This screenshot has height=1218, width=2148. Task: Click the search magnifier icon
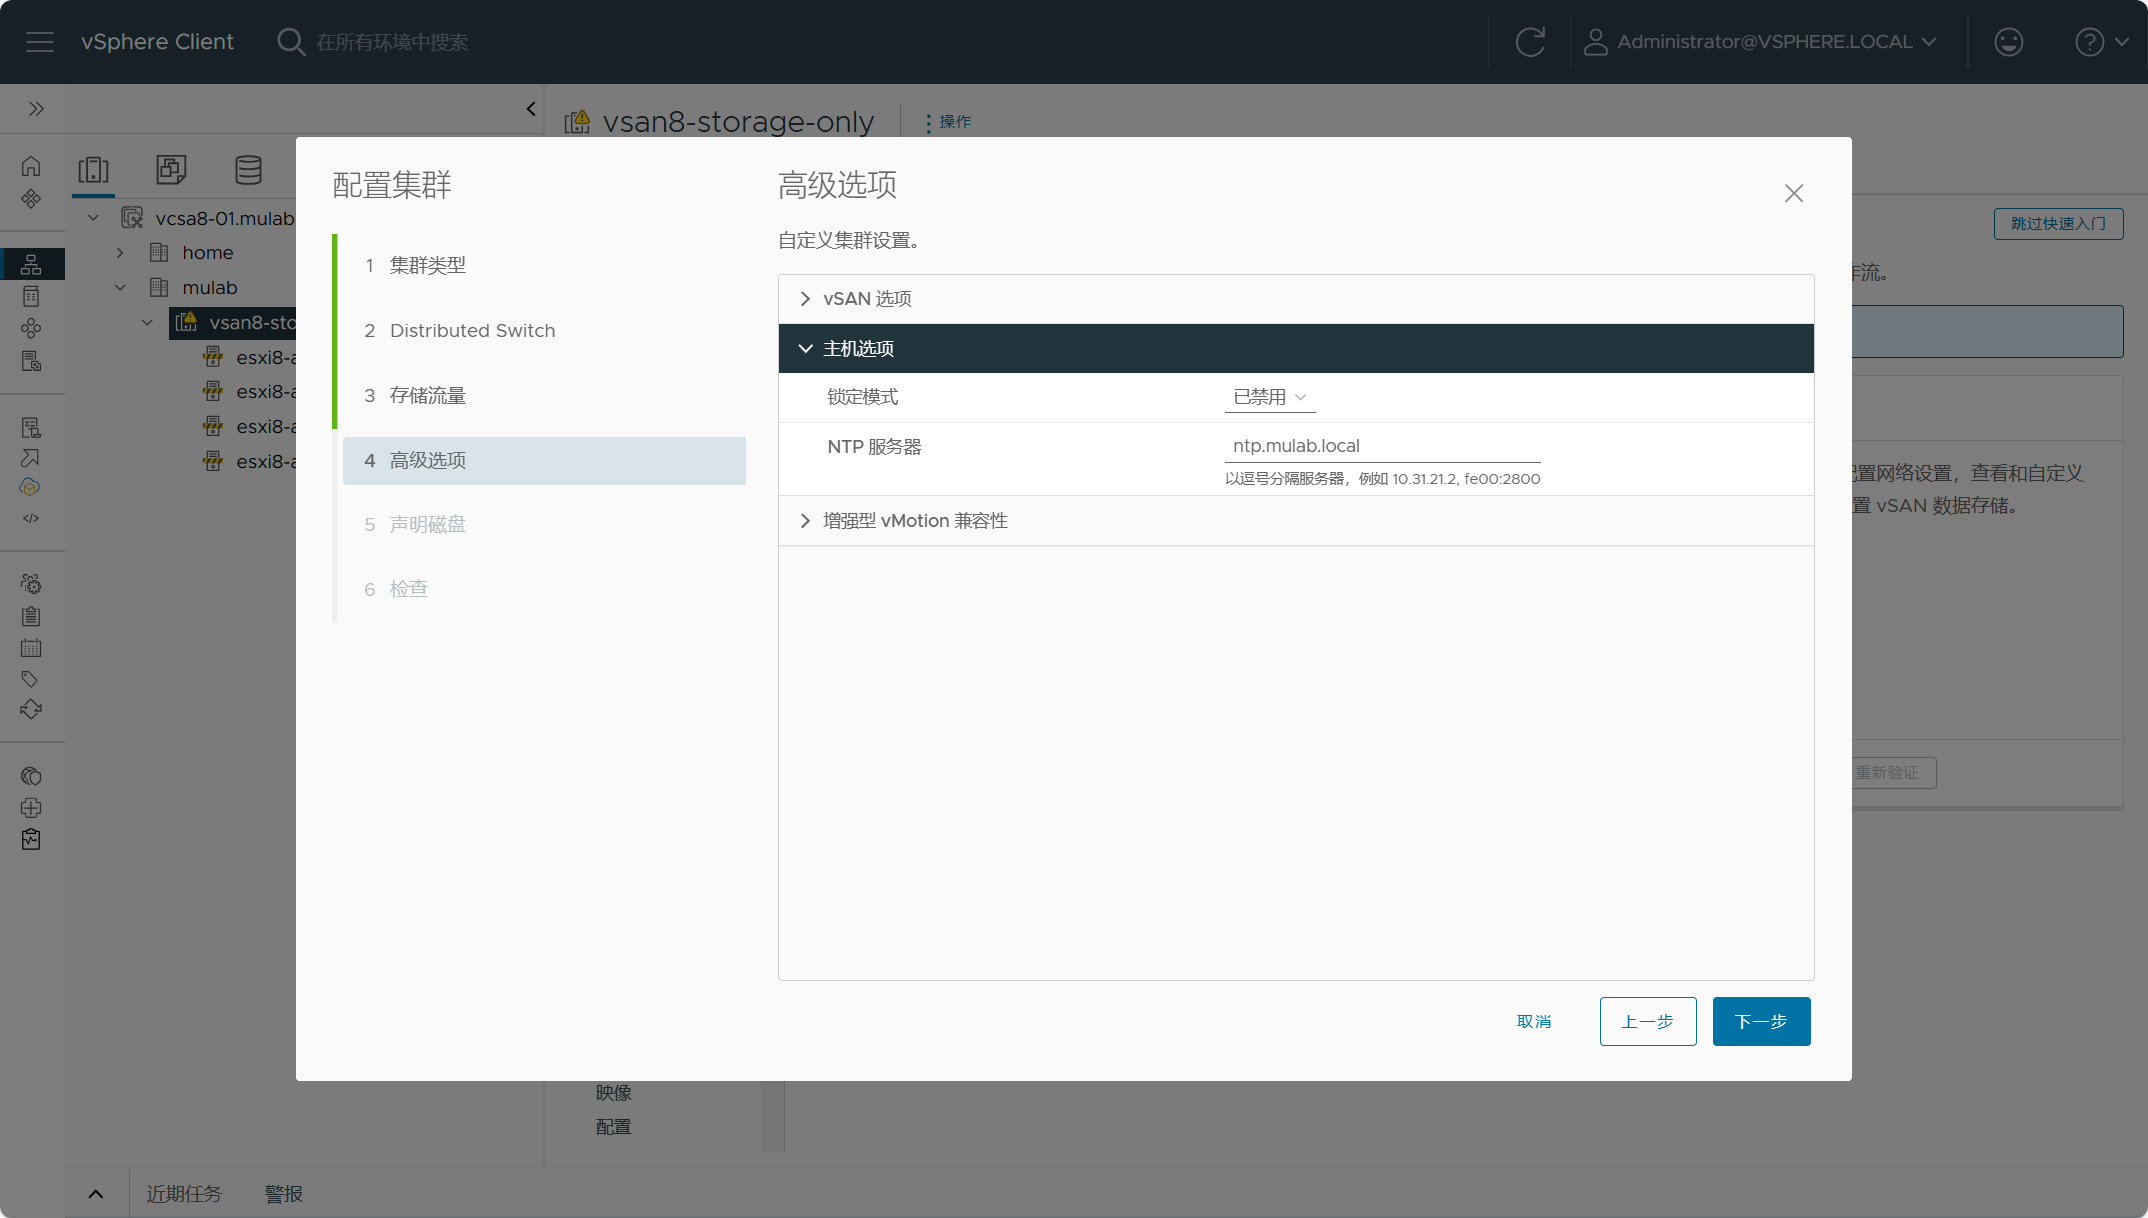291,42
